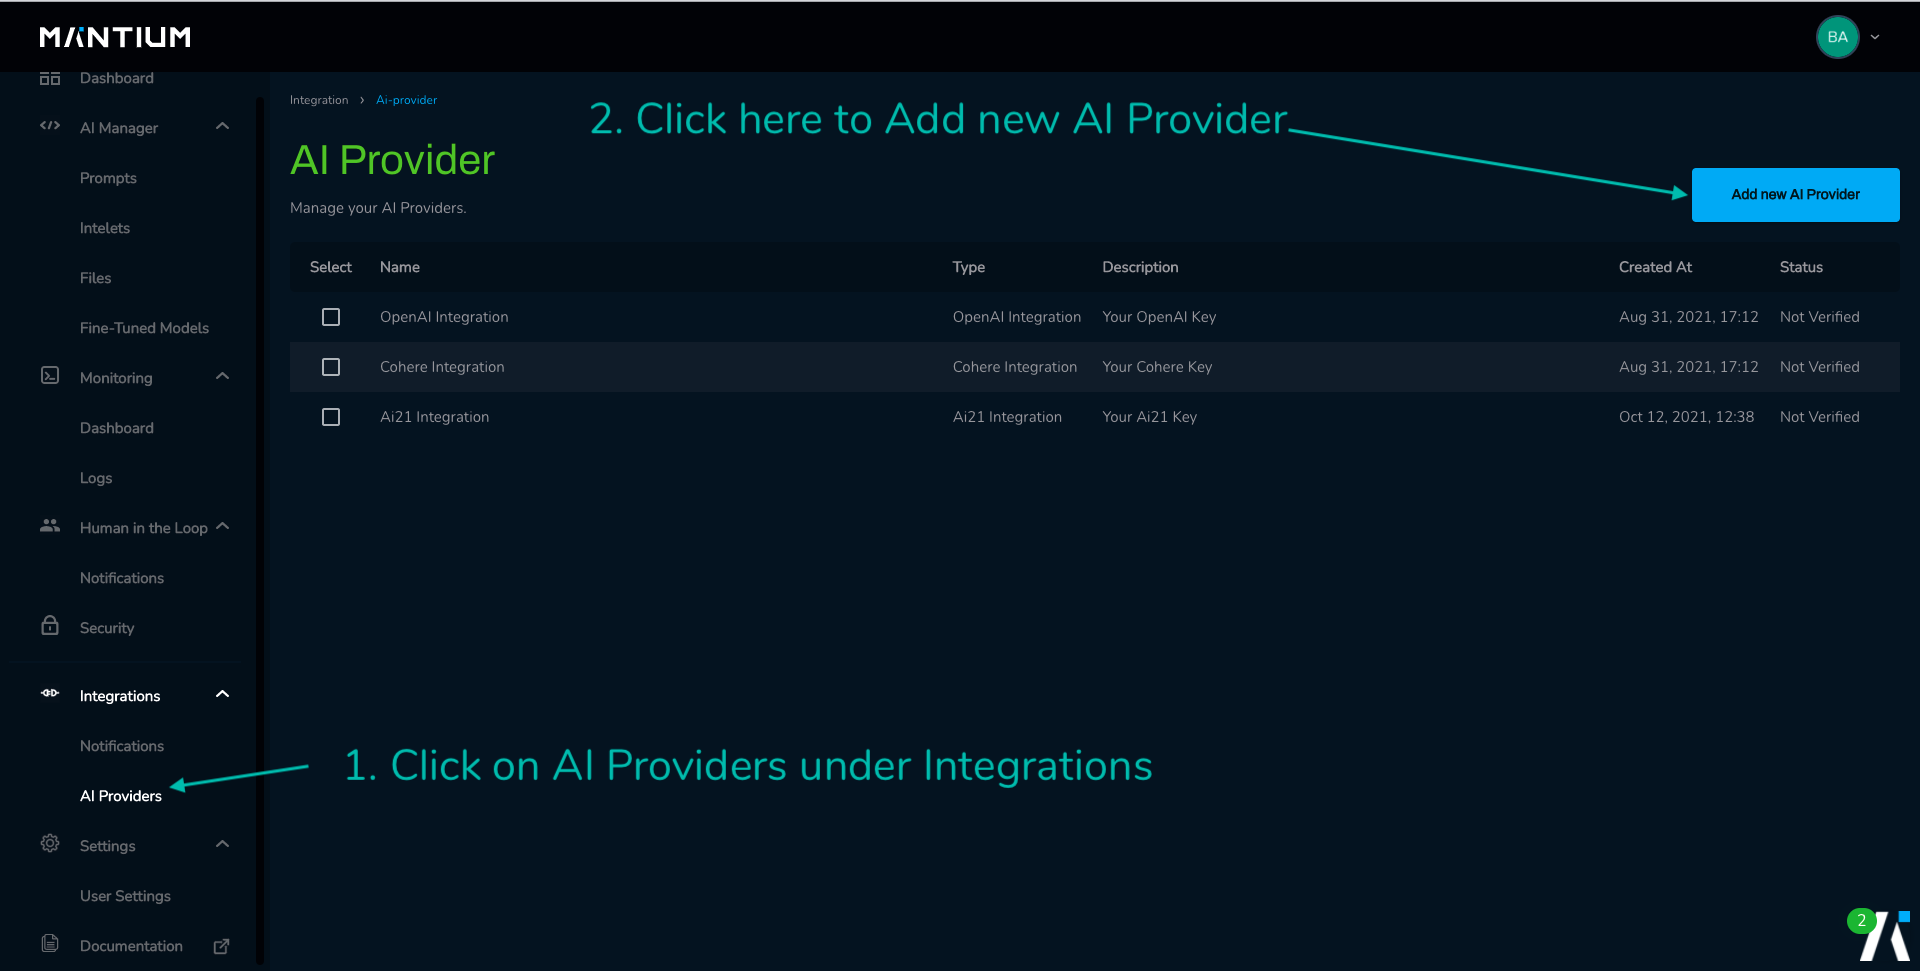Click the Security lock icon

click(50, 625)
